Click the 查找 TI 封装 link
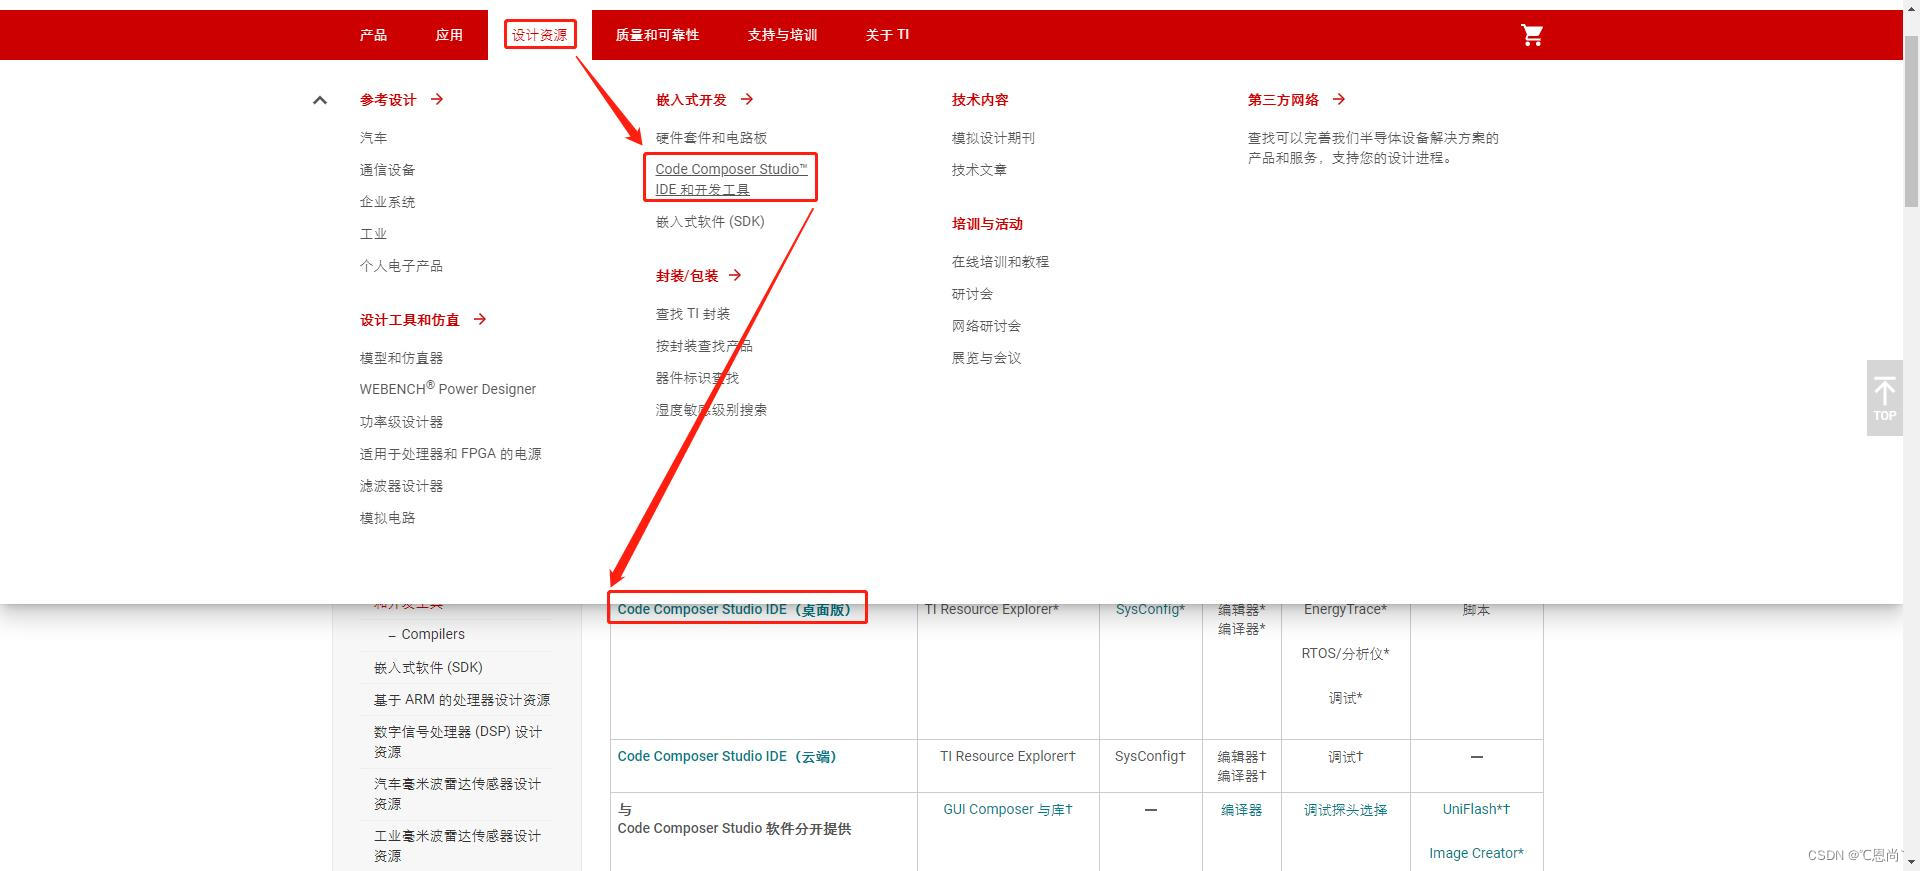 [x=693, y=314]
